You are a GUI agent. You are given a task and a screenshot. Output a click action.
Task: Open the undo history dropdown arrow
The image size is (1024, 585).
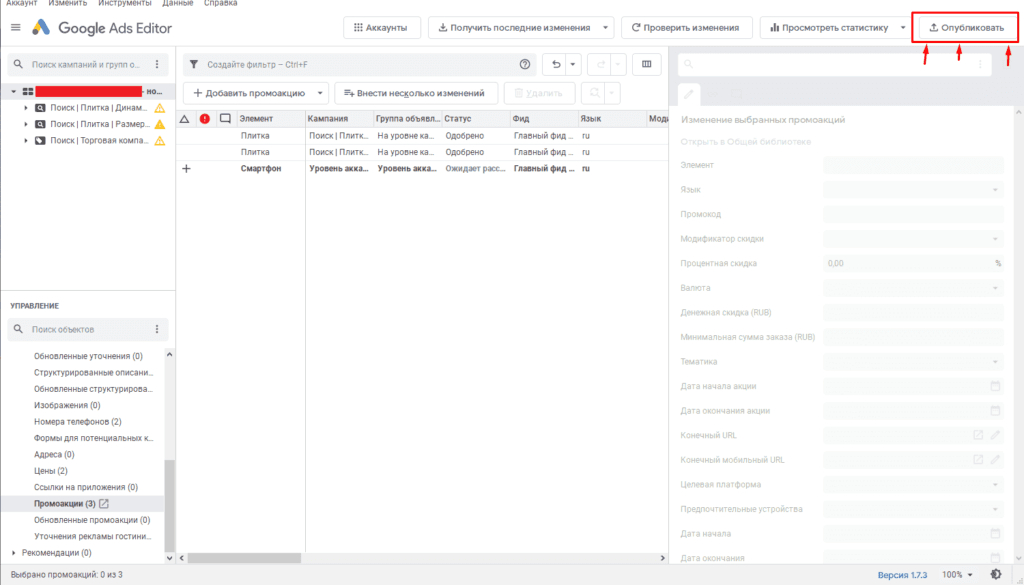pos(573,65)
